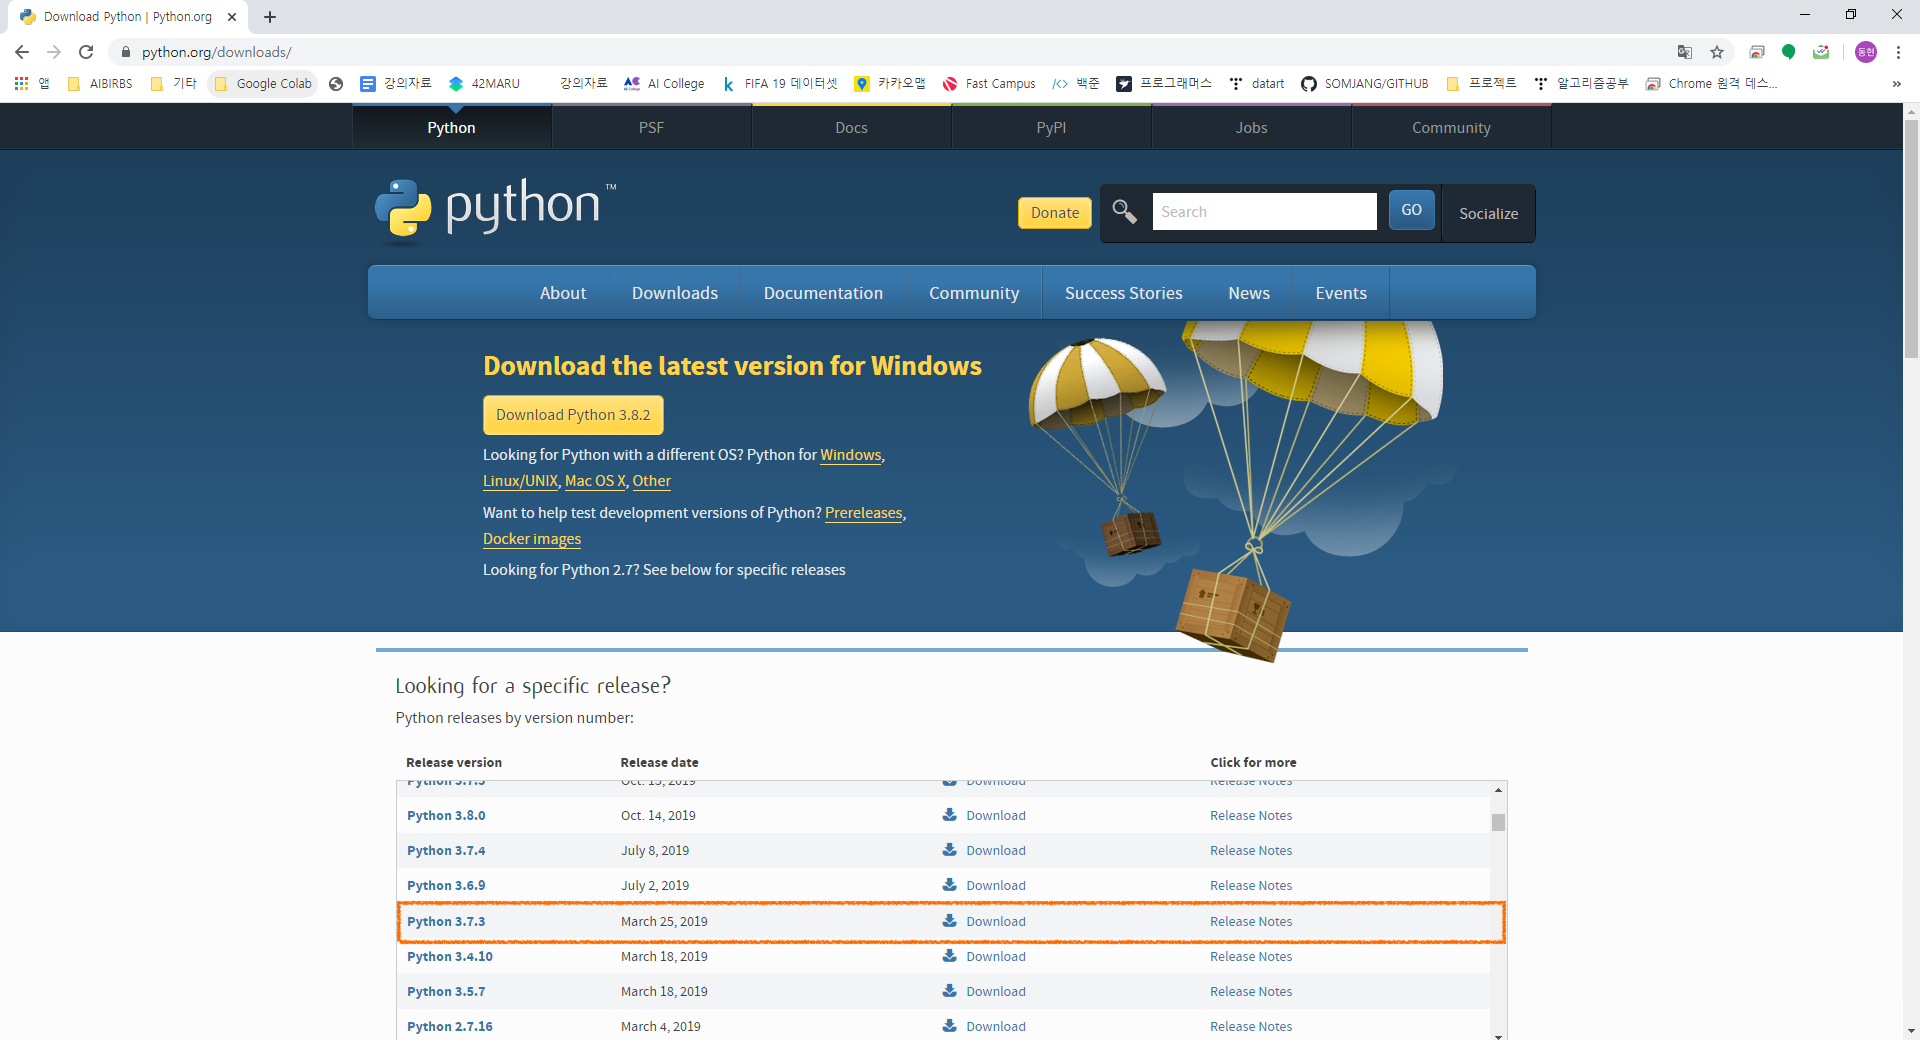
Task: Open the FIFA 19 데이터셋 bookmark
Action: 780,84
